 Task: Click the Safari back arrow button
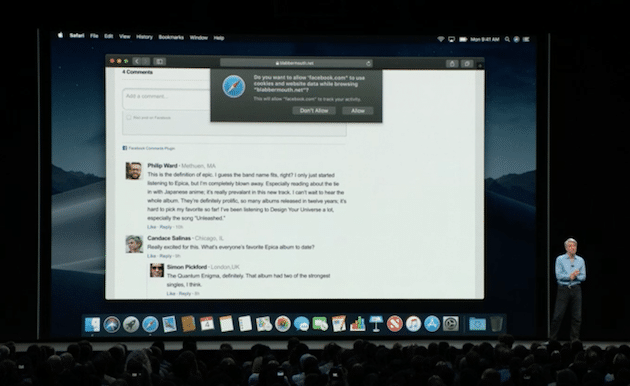coord(137,61)
